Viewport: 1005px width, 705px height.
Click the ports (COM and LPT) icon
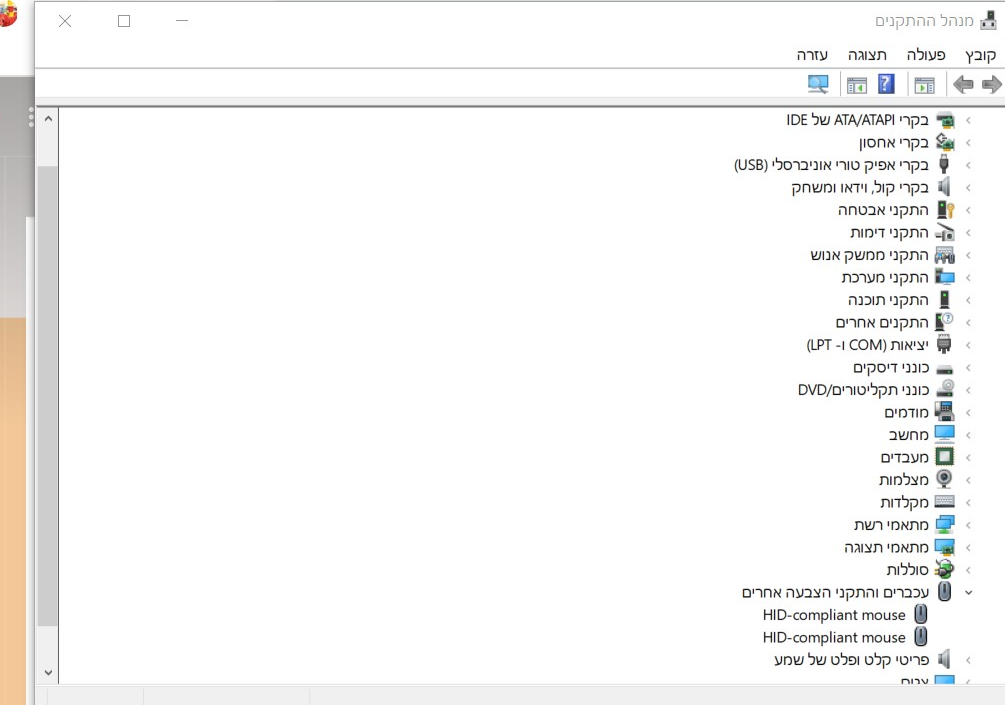tap(944, 345)
